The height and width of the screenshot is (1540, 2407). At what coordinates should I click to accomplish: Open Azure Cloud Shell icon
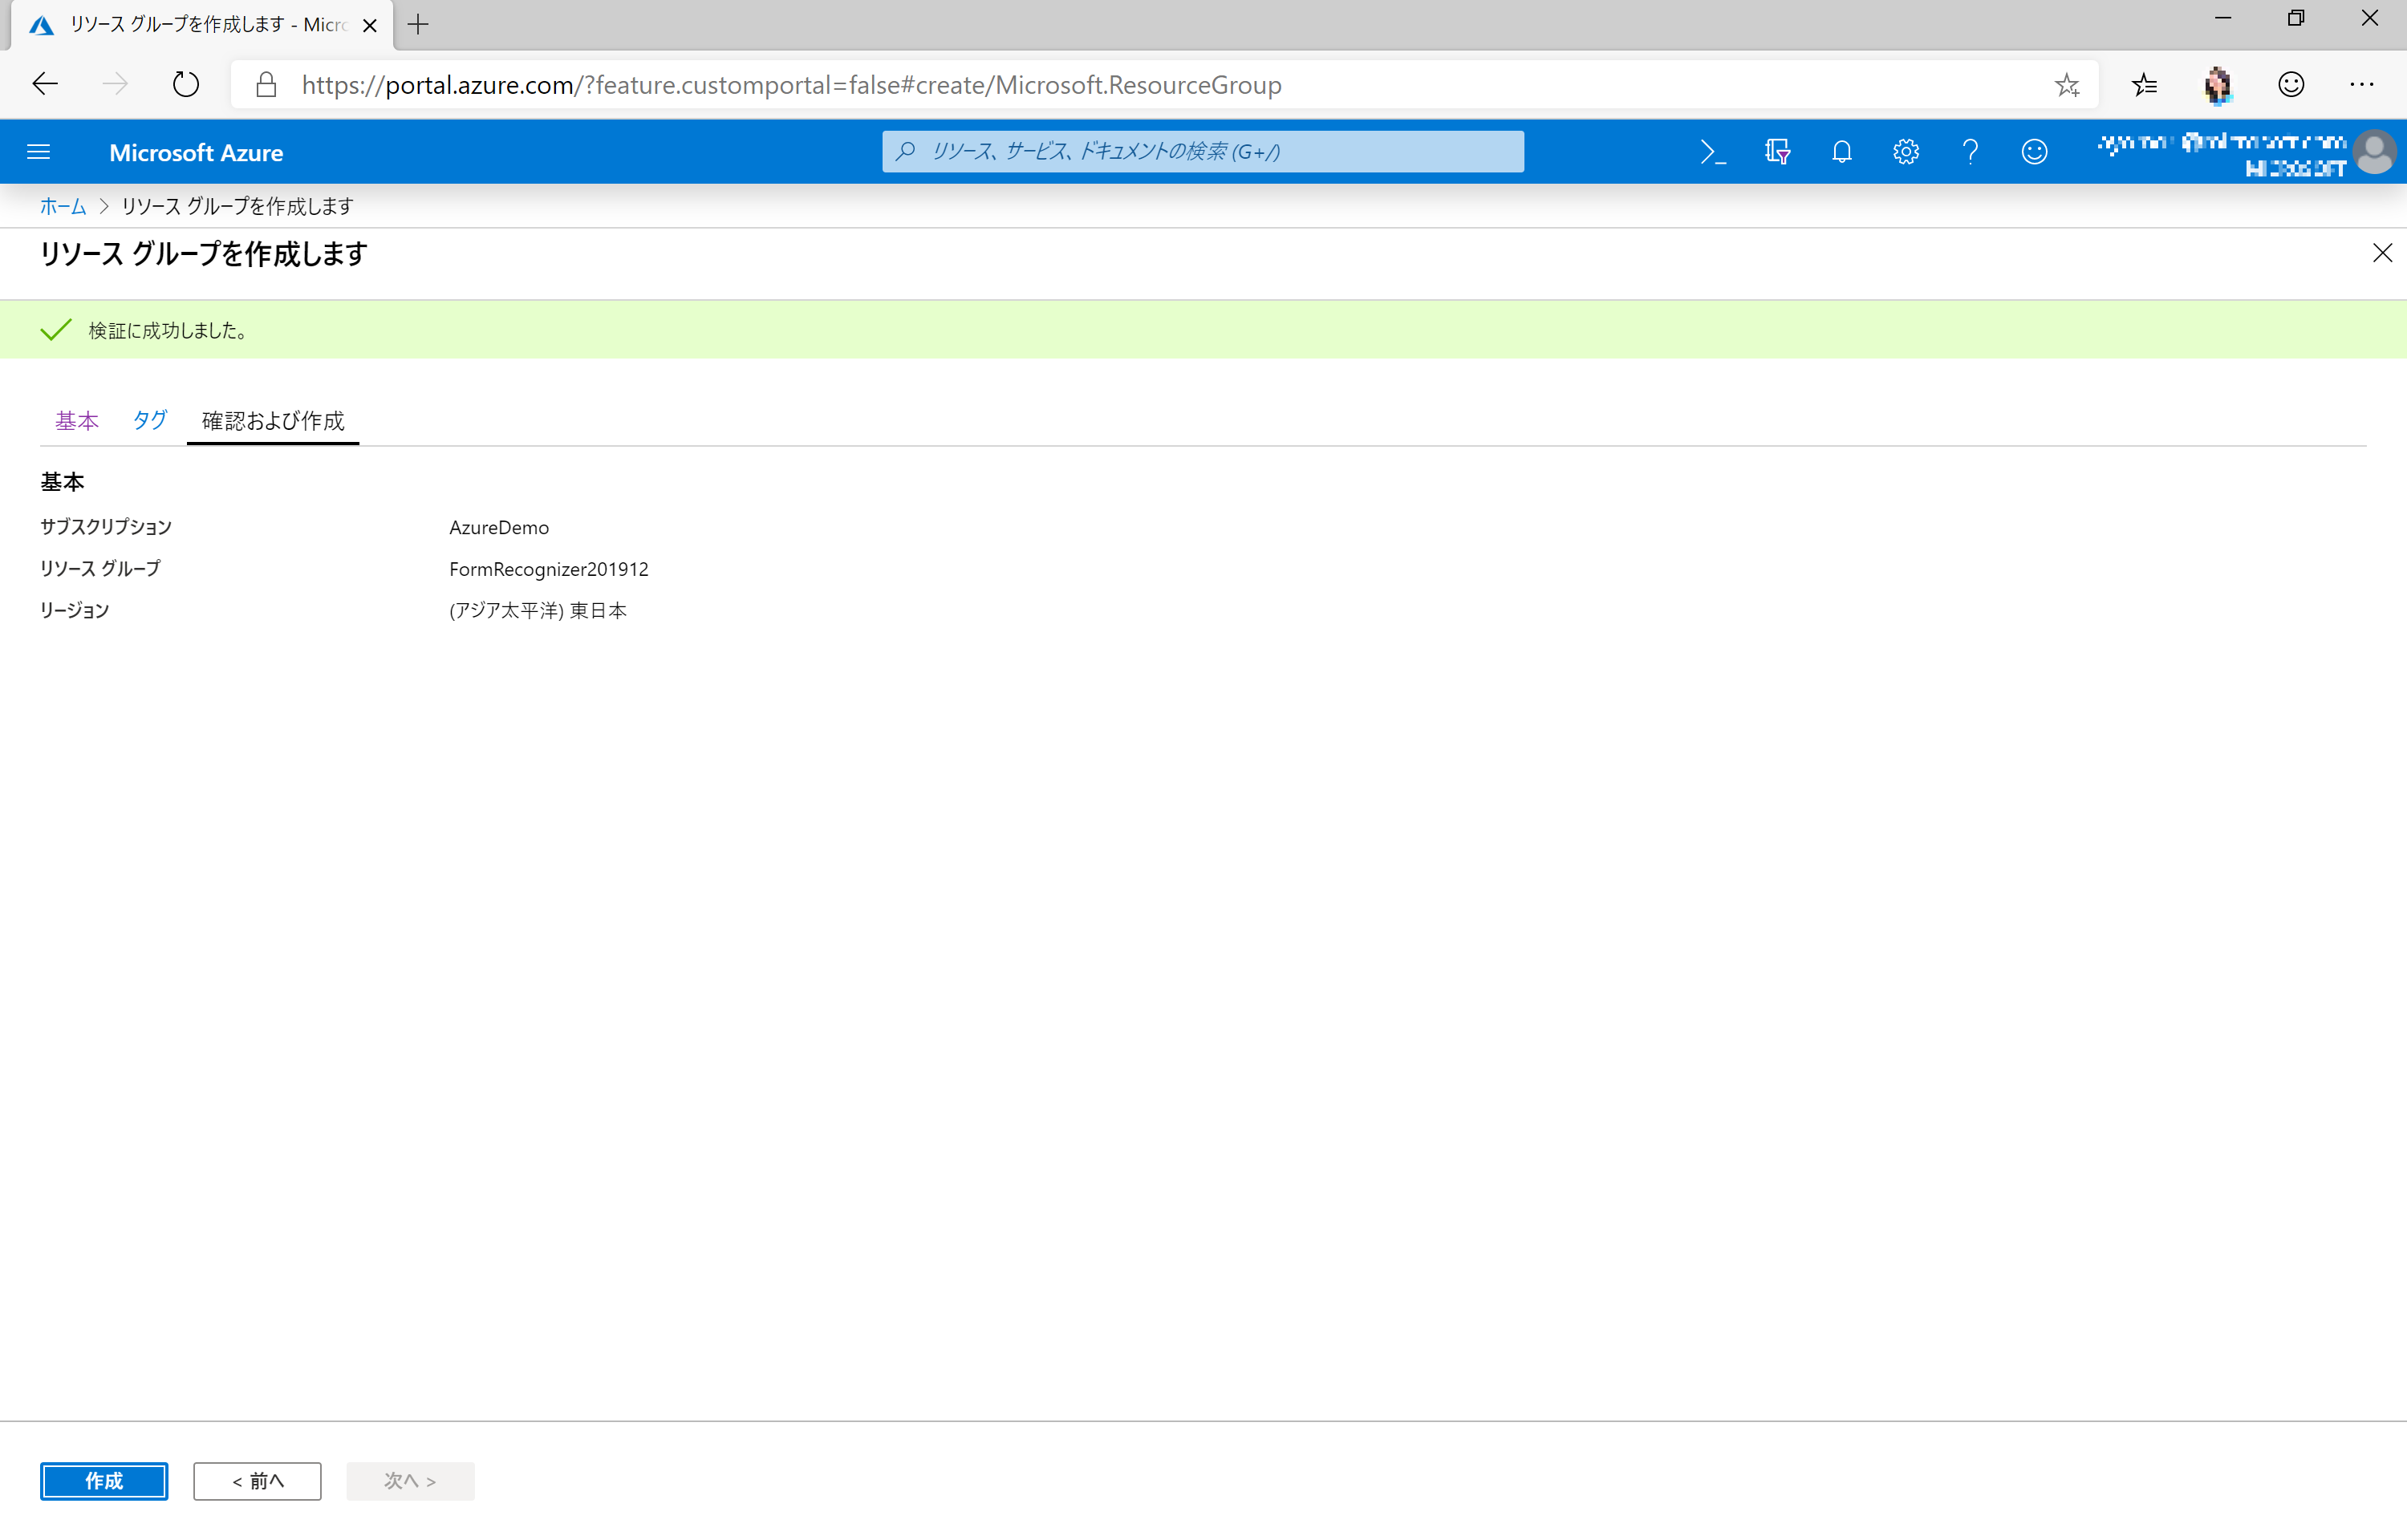pos(1712,152)
